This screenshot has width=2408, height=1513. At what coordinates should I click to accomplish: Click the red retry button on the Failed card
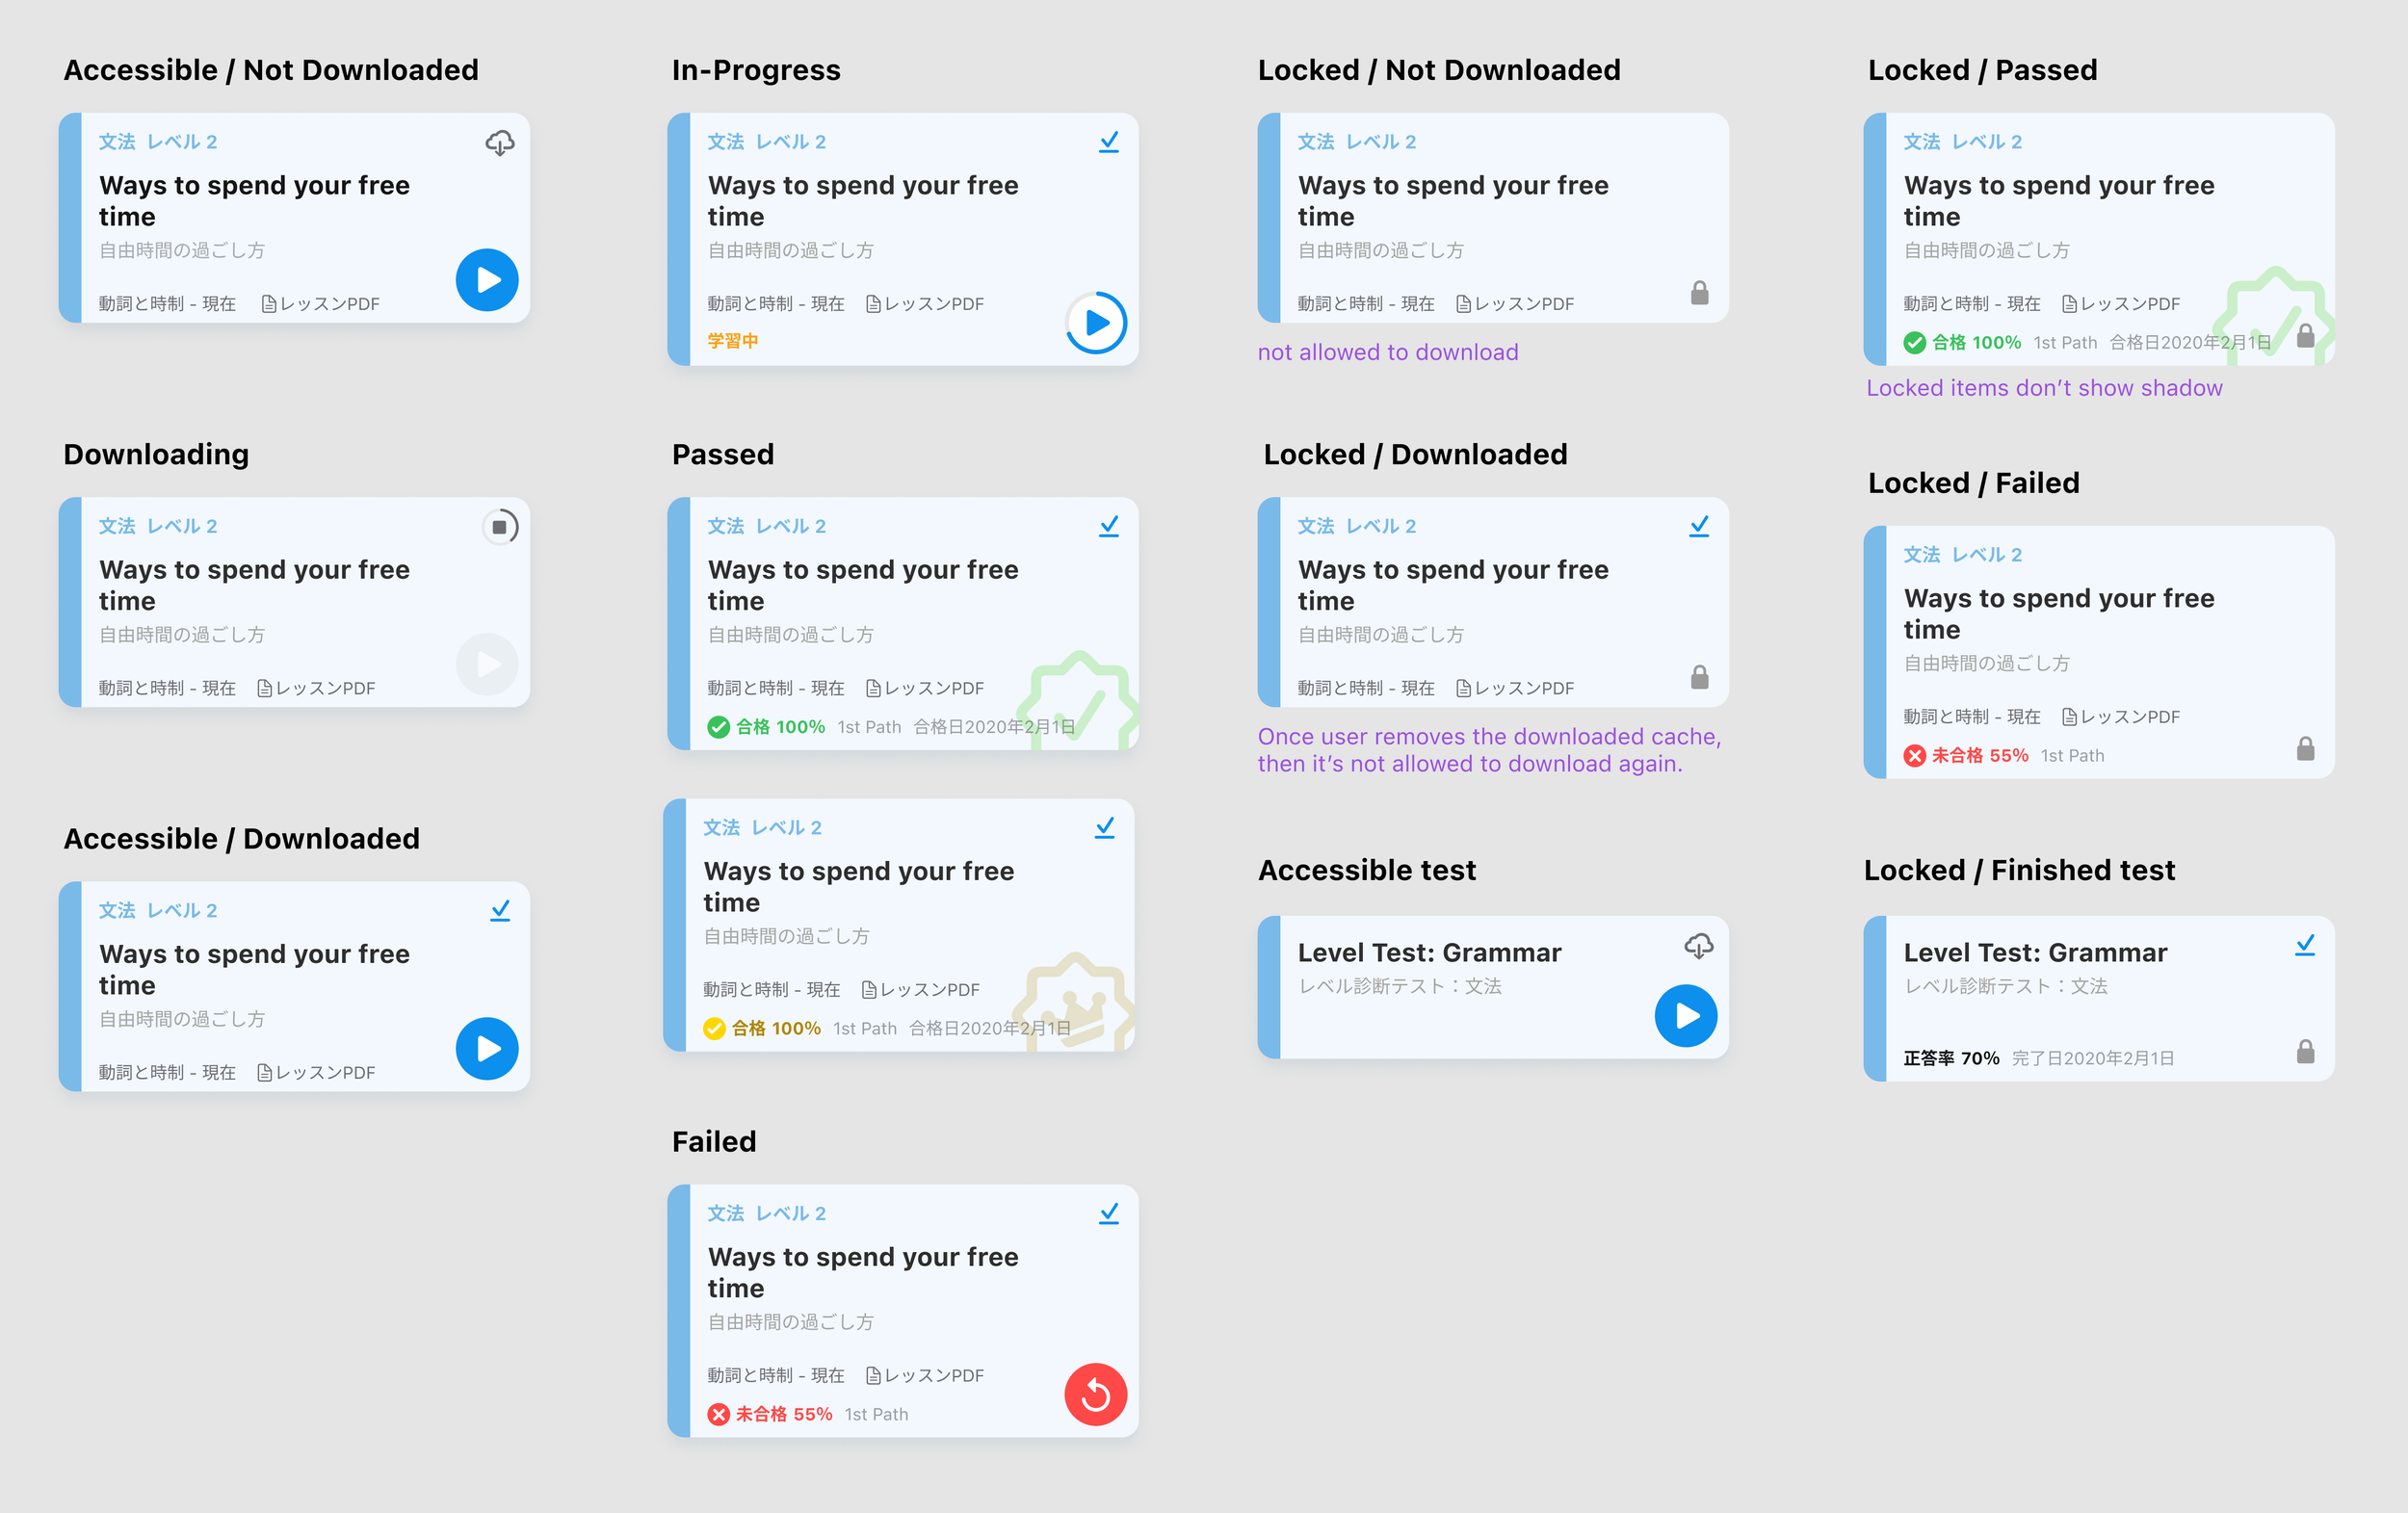(1096, 1394)
